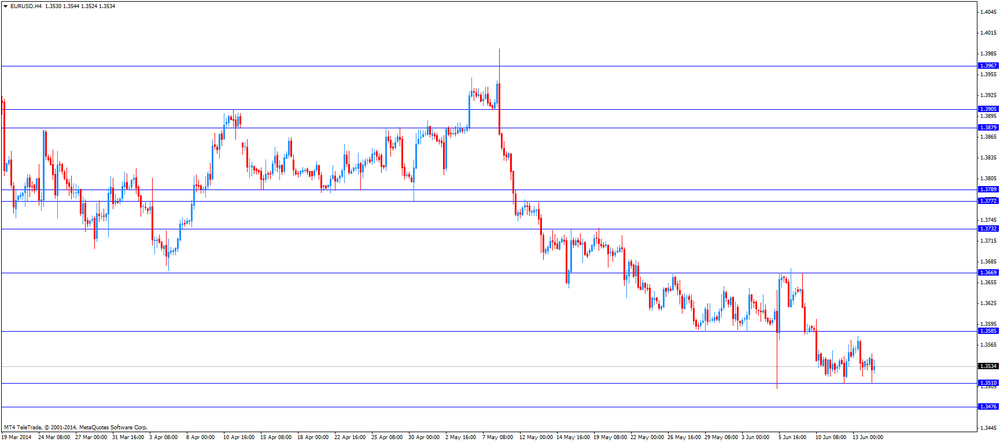
Task: Click the 22 May 00:00 time axis label
Action: tap(647, 438)
